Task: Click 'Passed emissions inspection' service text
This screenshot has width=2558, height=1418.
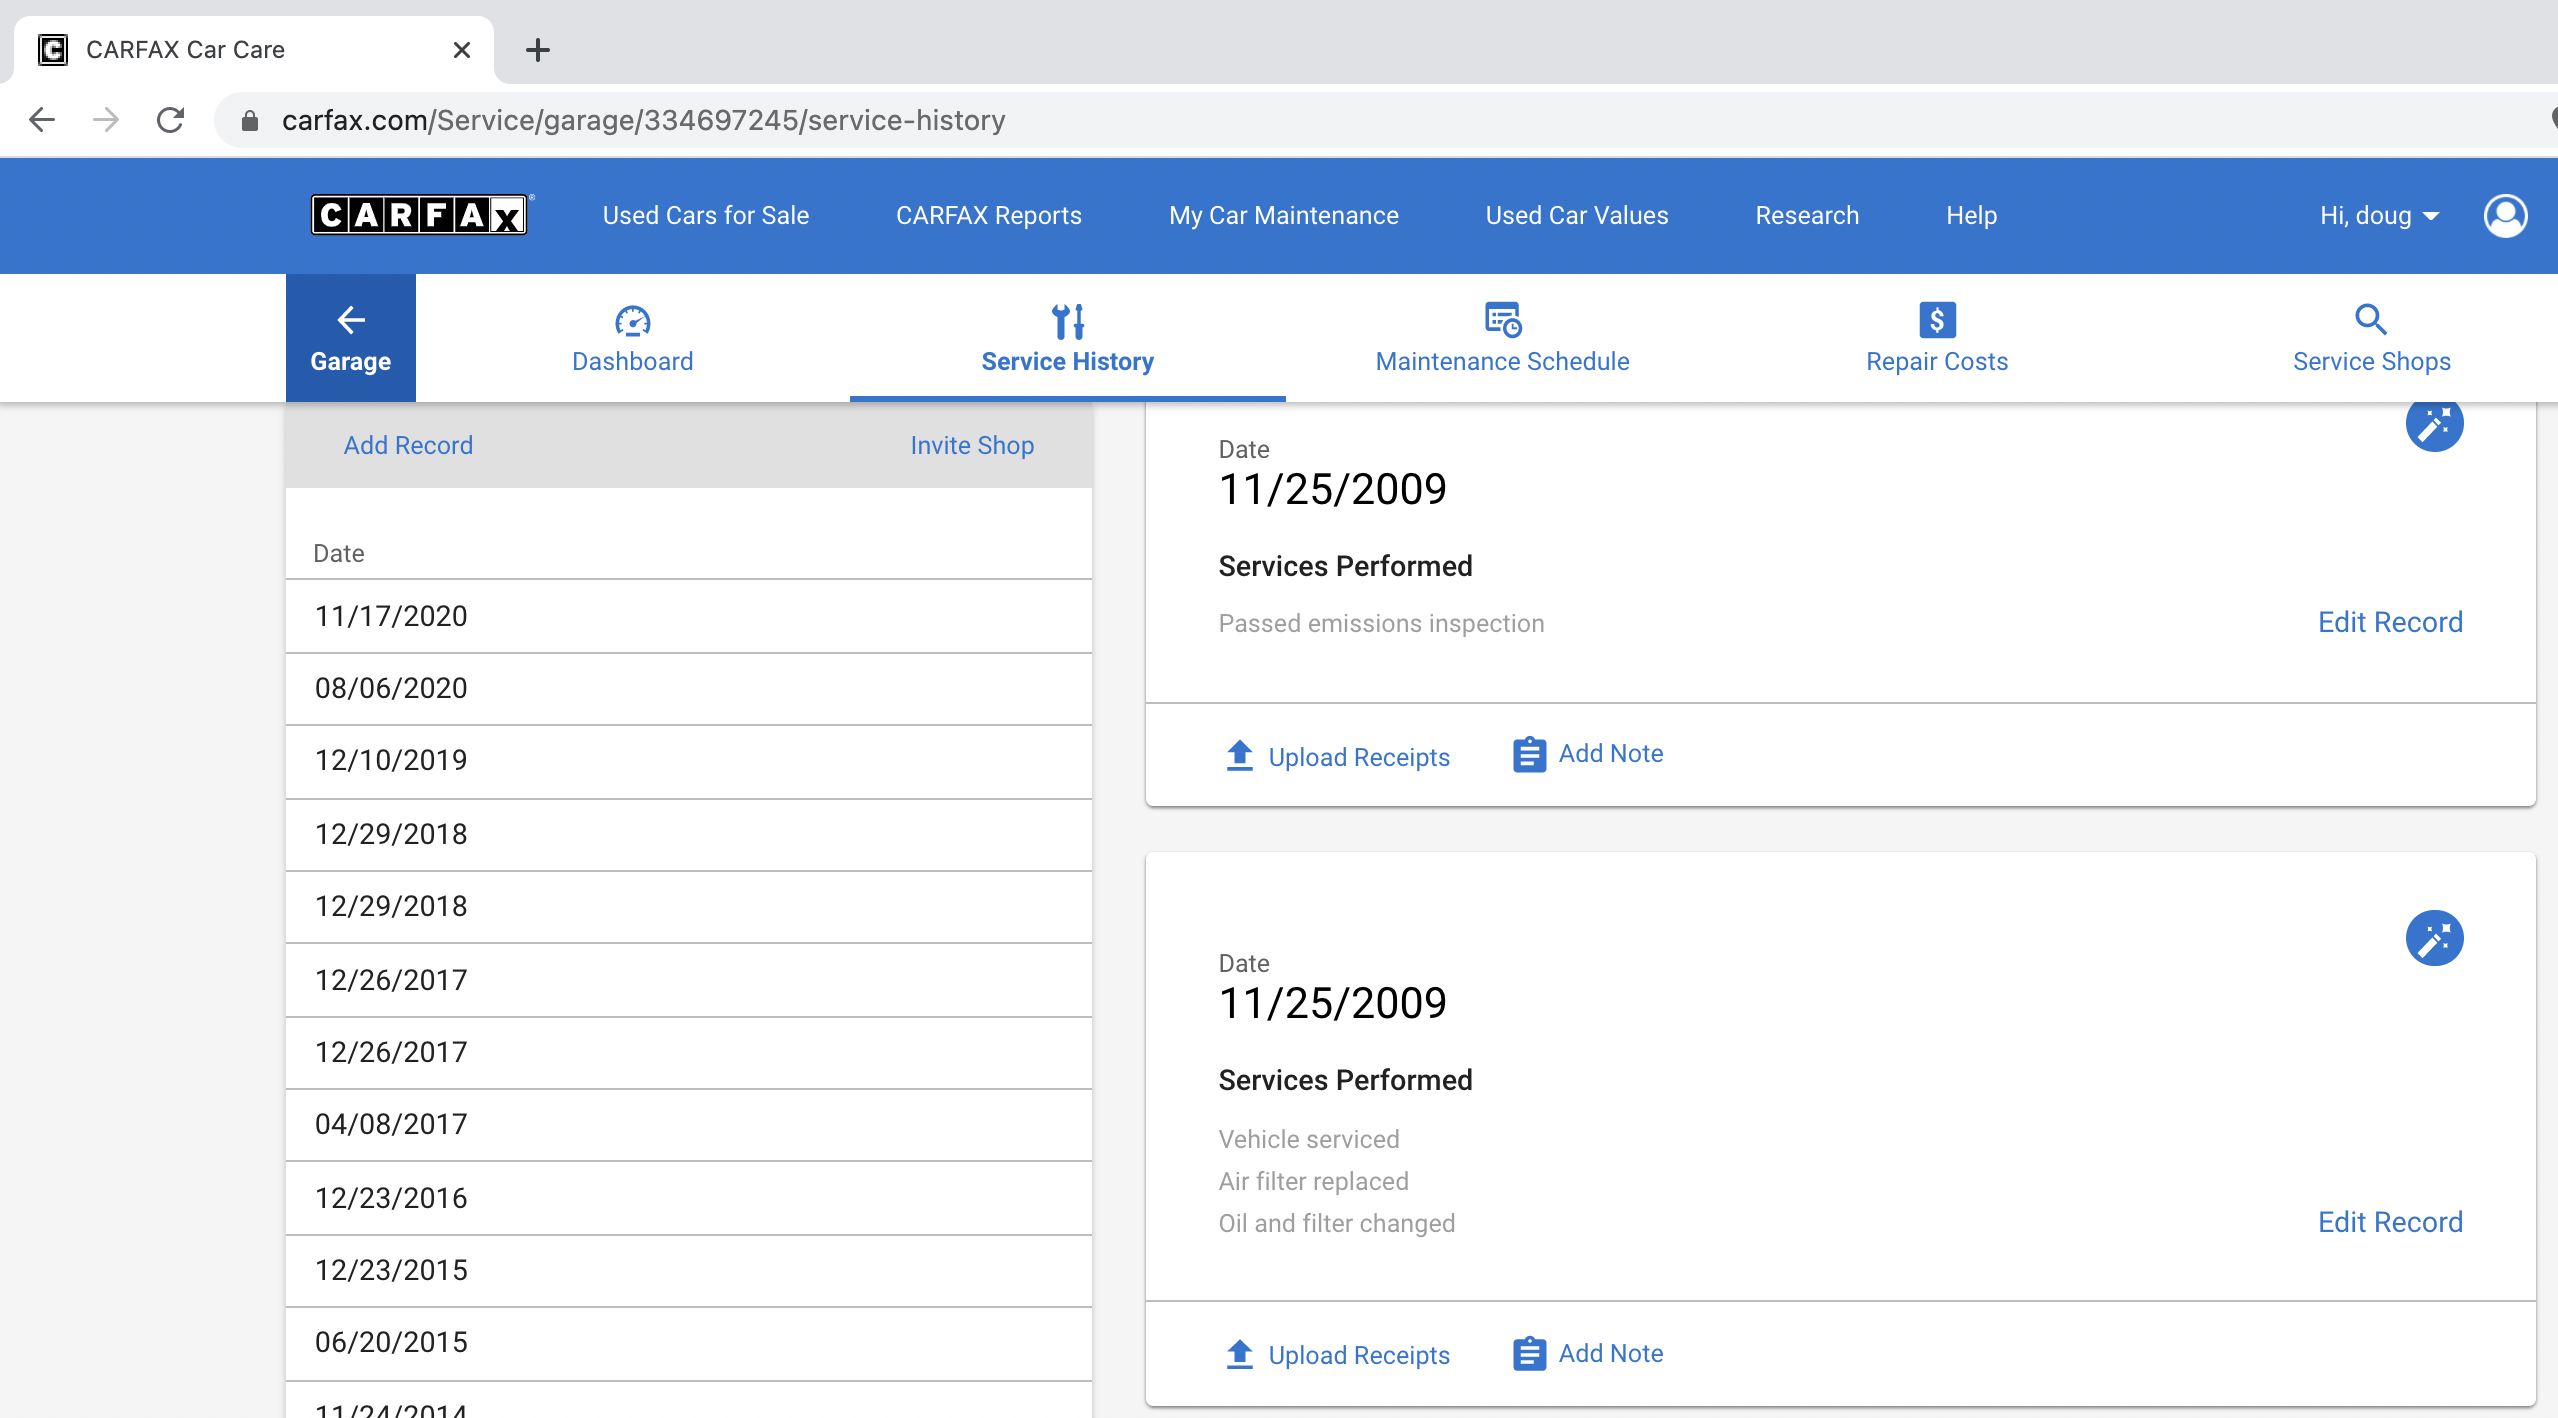Action: [1381, 623]
